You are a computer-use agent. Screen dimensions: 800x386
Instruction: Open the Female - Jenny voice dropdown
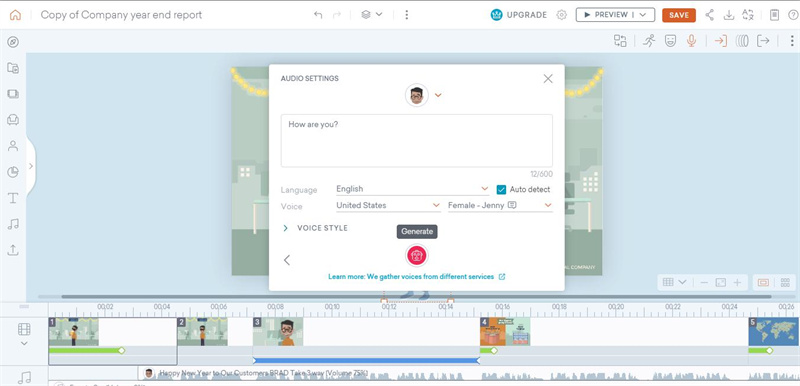tap(500, 205)
